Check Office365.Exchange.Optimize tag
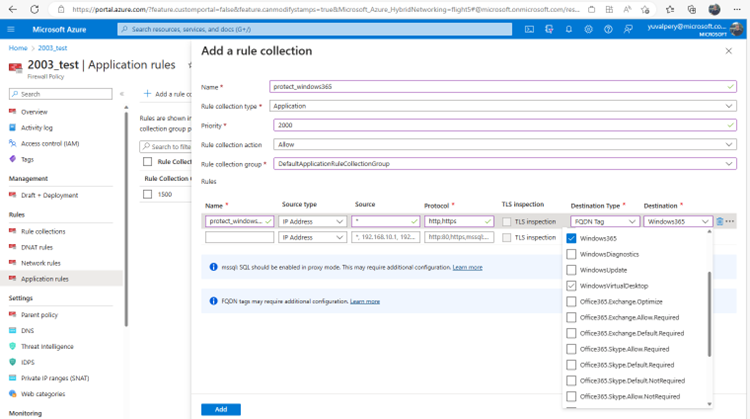 click(571, 301)
